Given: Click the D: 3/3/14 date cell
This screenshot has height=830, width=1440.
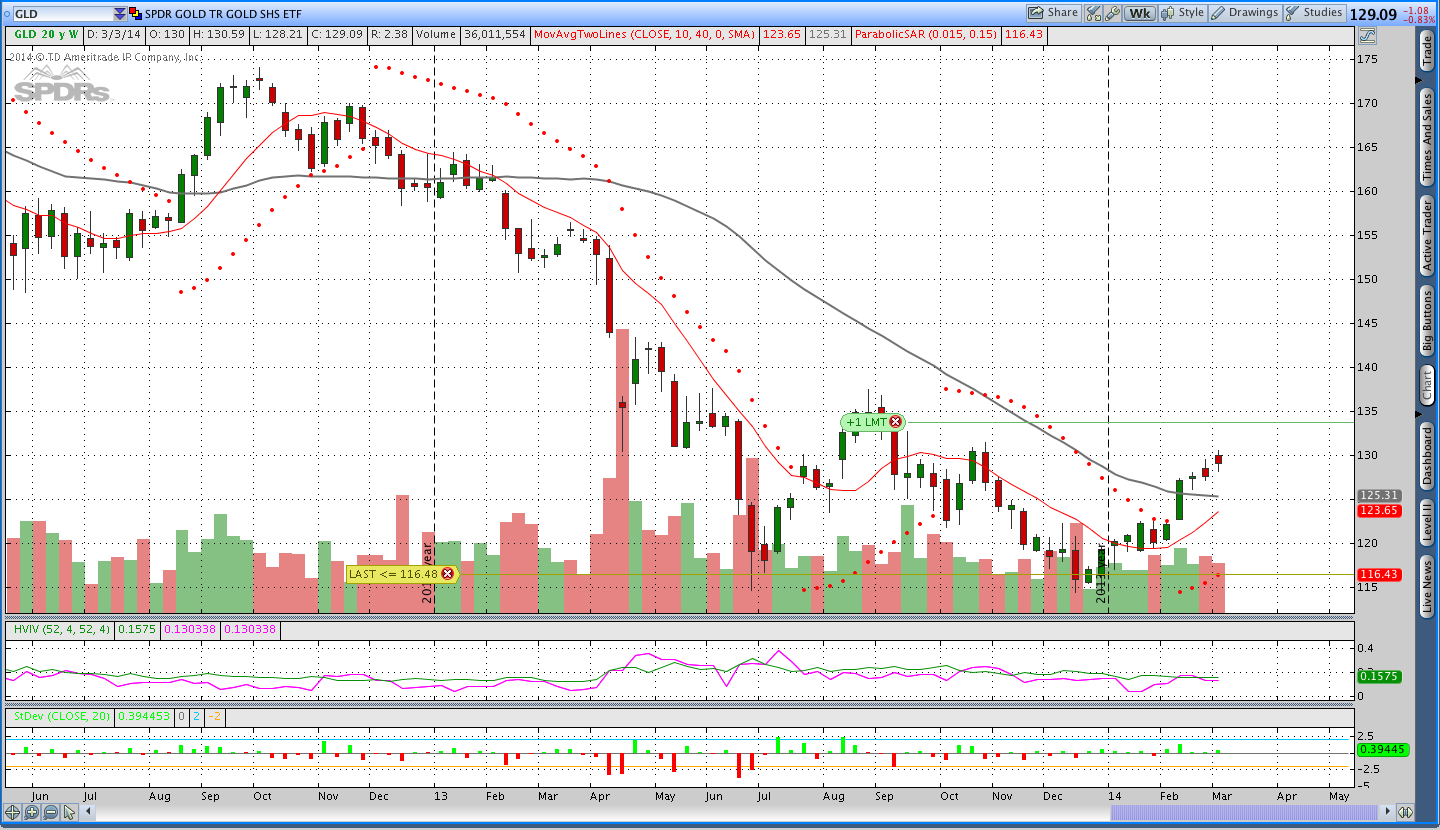Looking at the screenshot, I should point(114,34).
